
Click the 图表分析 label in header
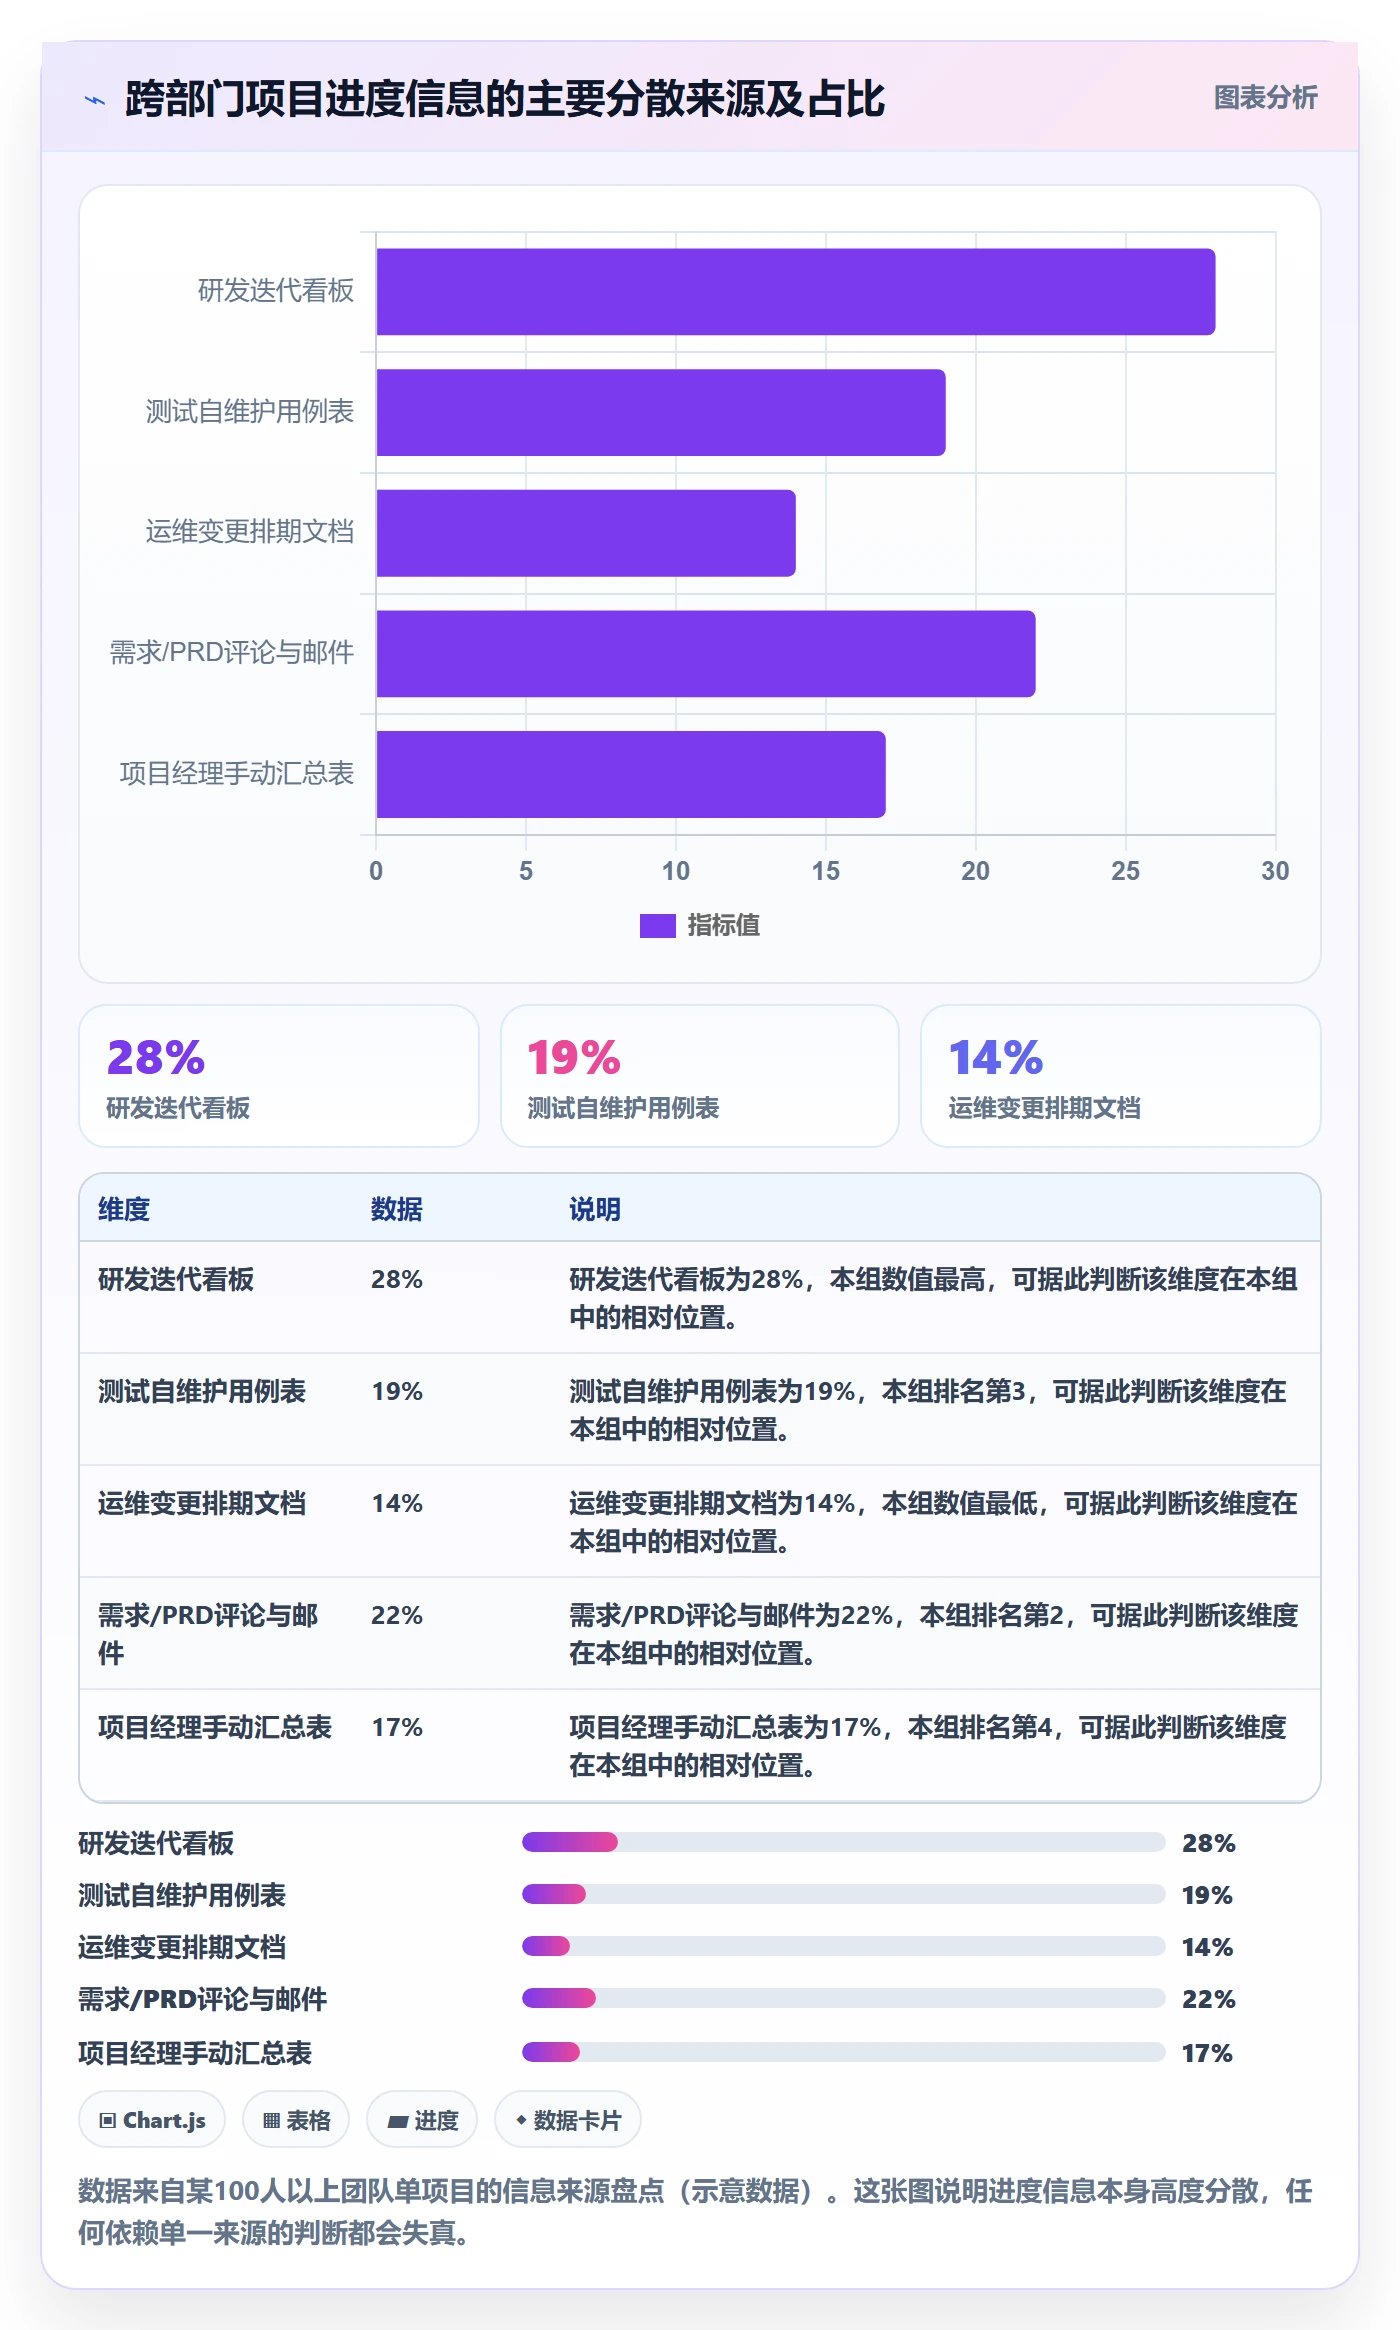click(1265, 97)
